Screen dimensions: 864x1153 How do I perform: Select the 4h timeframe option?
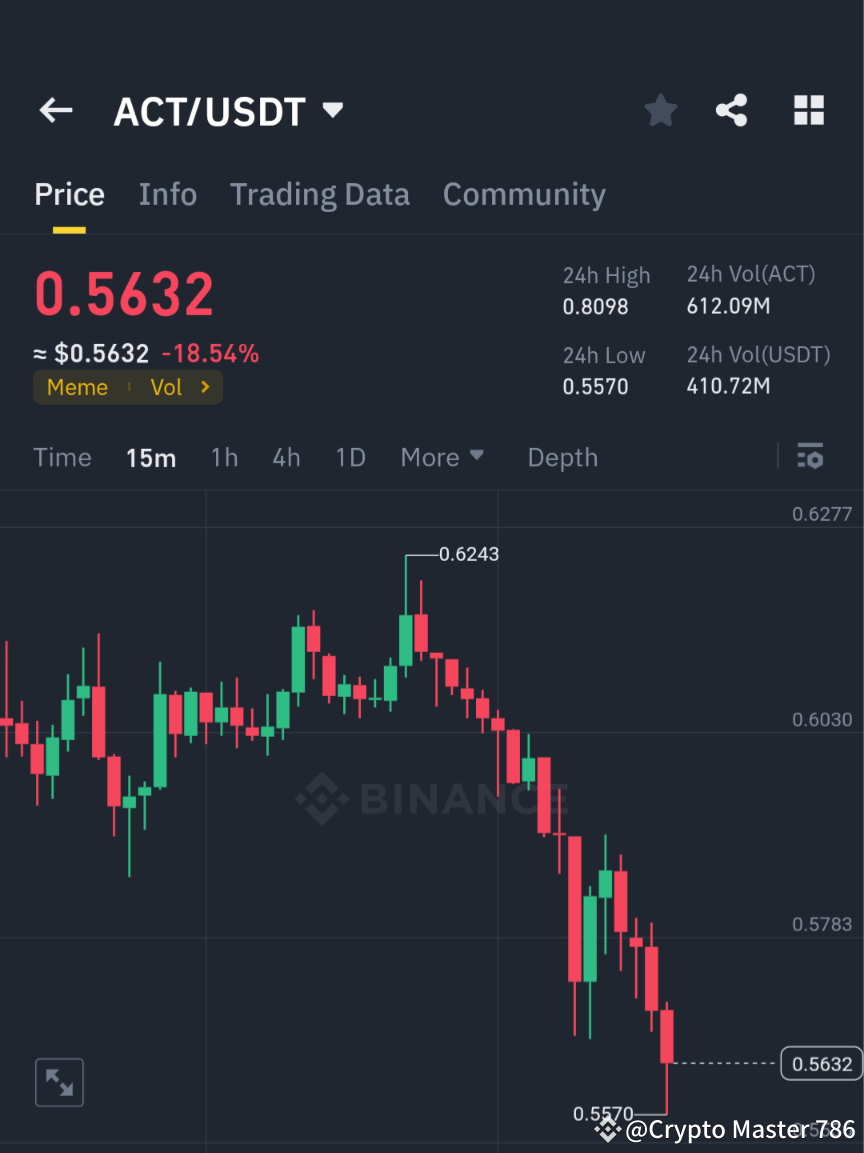point(286,457)
